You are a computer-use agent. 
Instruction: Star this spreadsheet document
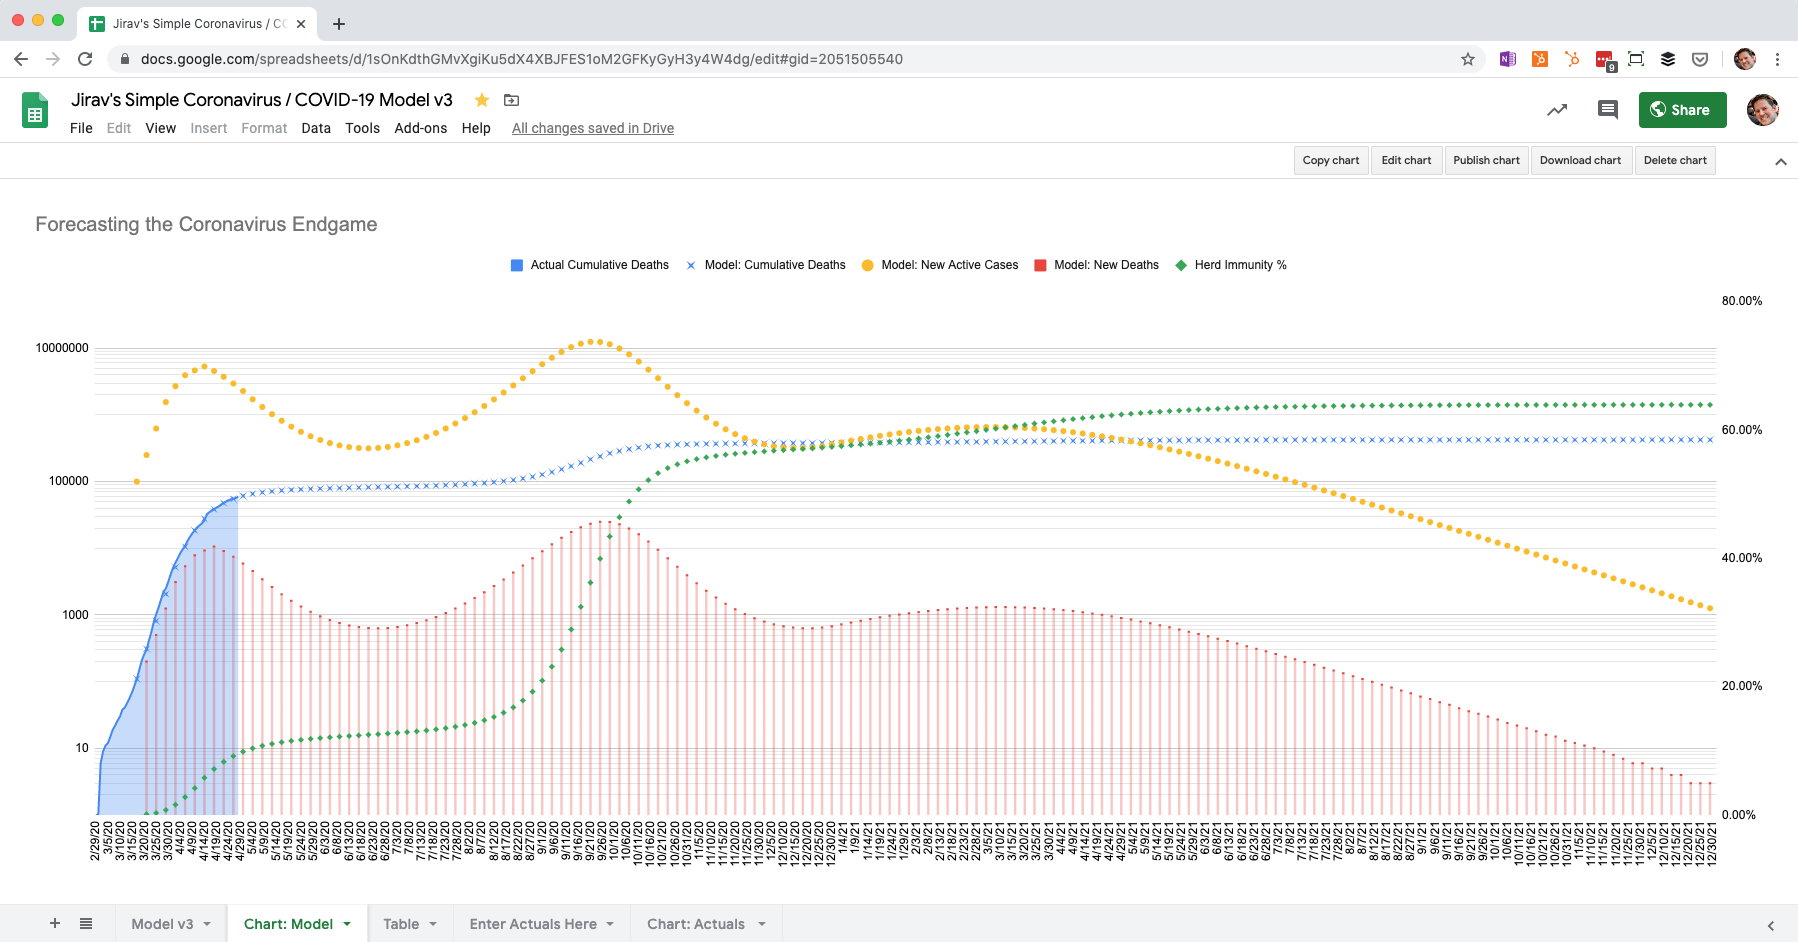(x=482, y=100)
